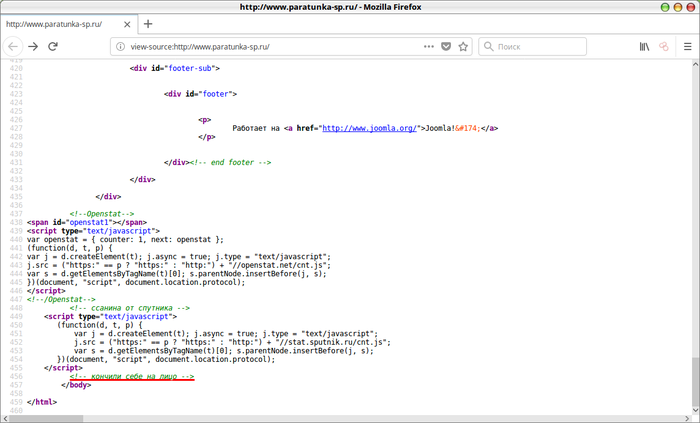Image resolution: width=700 pixels, height=423 pixels.
Task: Go back to the previous page
Action: [x=13, y=46]
